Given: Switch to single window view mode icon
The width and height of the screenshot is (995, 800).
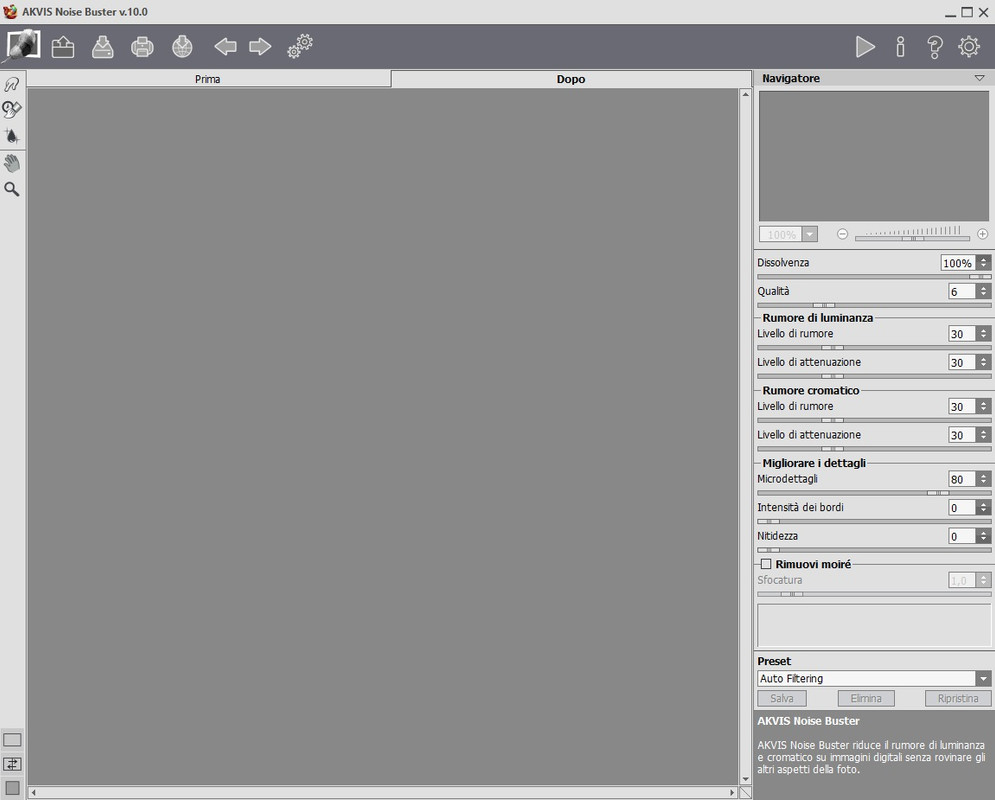Looking at the screenshot, I should tap(12, 740).
